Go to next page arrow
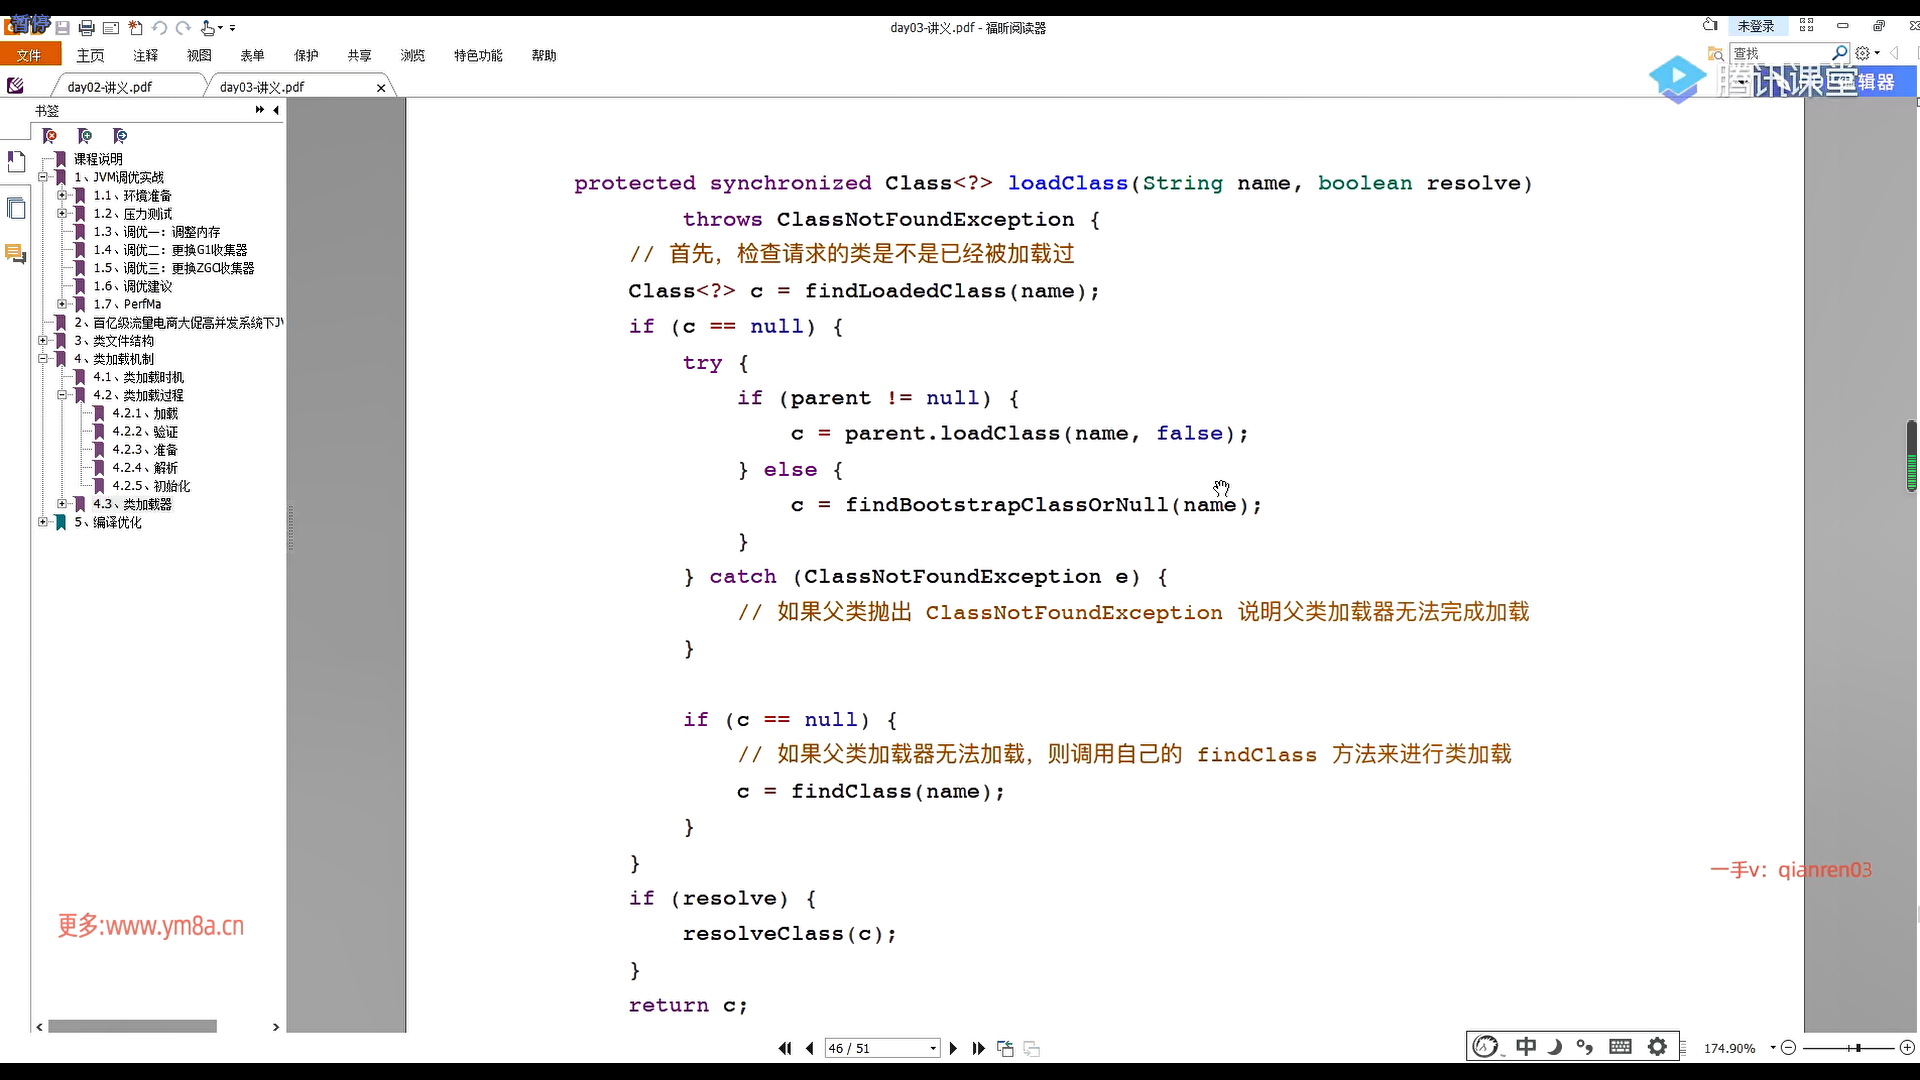Screen dimensions: 1920x1080 953,1048
